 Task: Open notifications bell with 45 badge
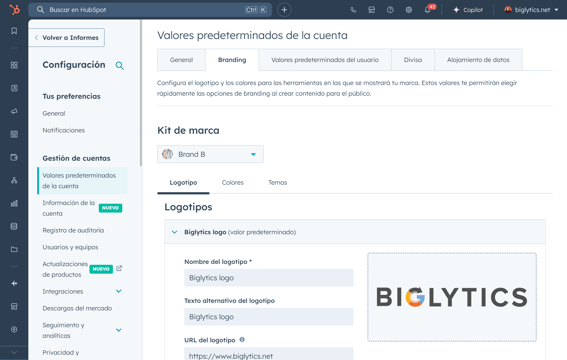pos(428,10)
